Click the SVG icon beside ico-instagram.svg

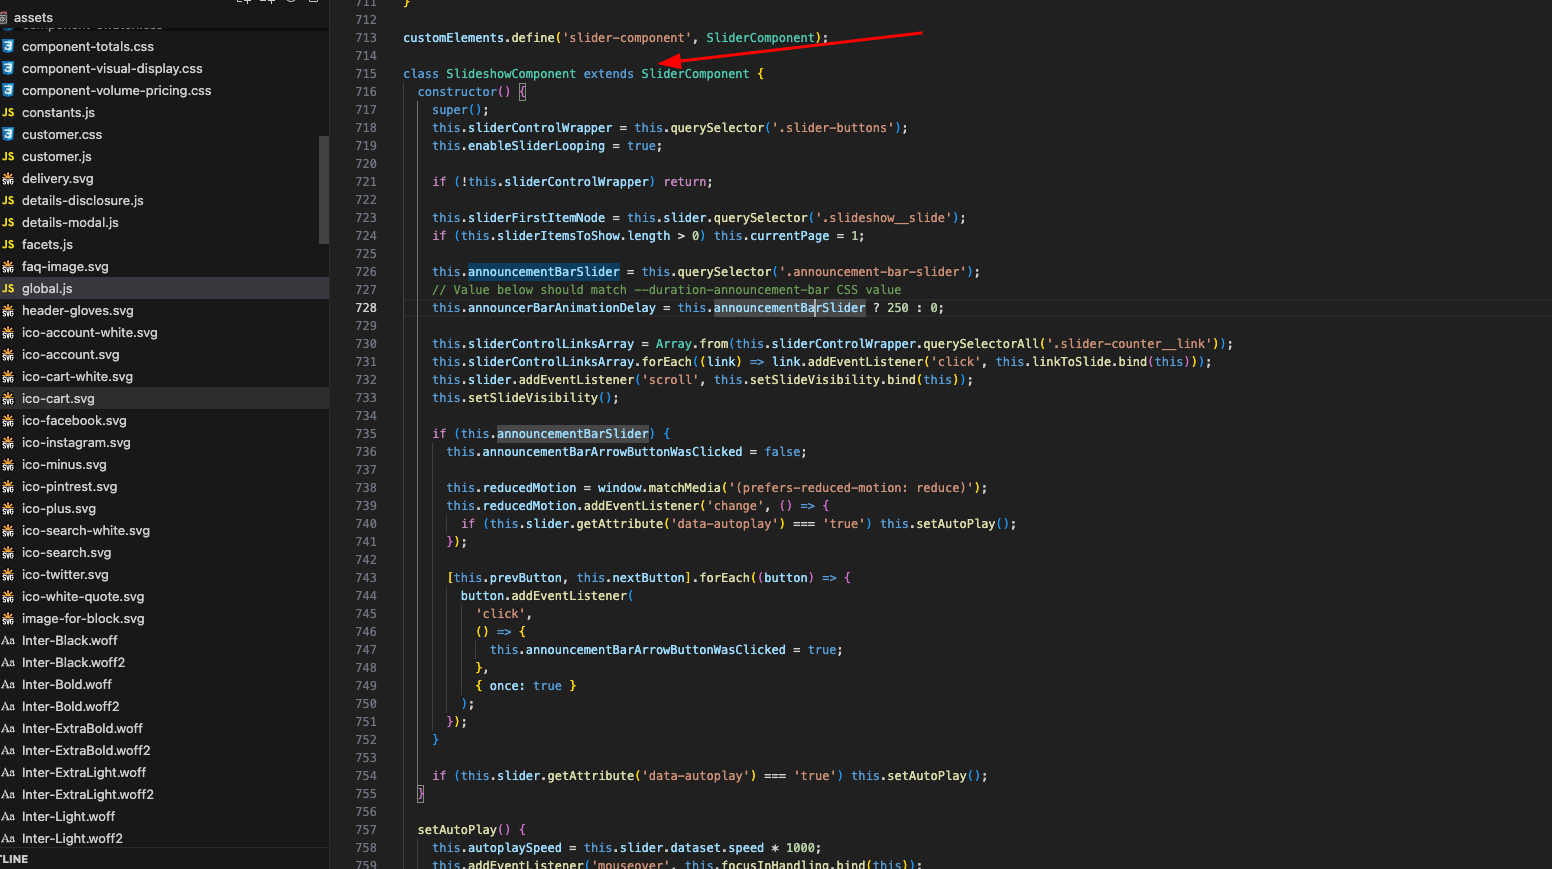pyautogui.click(x=8, y=443)
